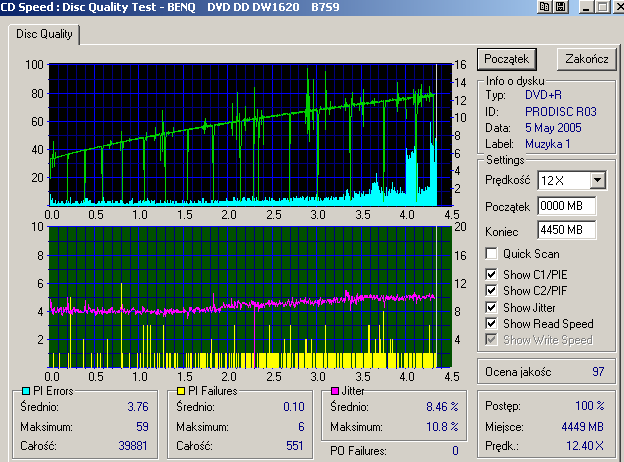Click the date value 5 May 2005
This screenshot has height=462, width=624.
(553, 128)
